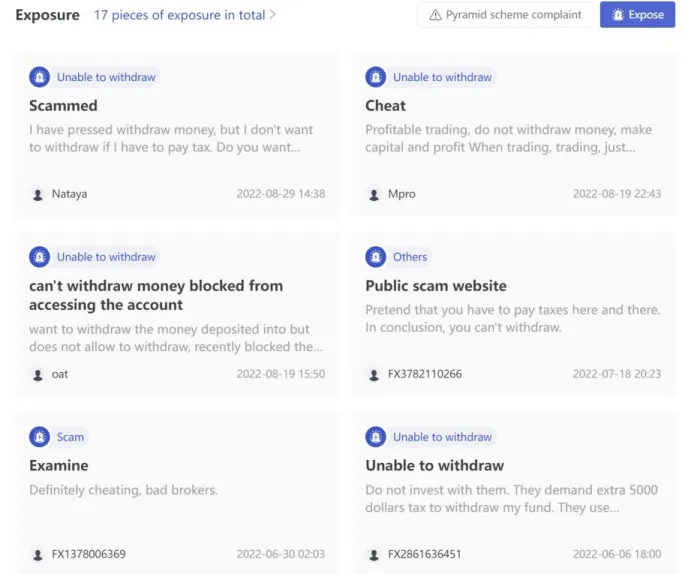Click the siren icon inside the Expose button

[x=618, y=15]
